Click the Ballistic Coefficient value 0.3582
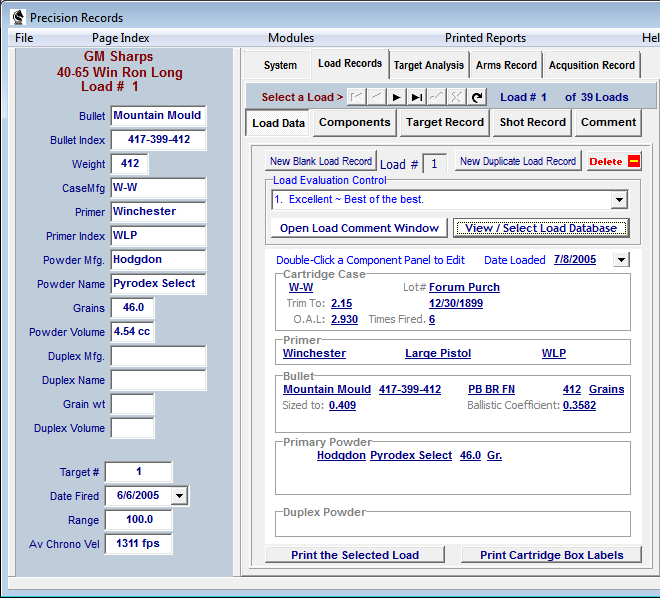The height and width of the screenshot is (598, 660). click(579, 405)
